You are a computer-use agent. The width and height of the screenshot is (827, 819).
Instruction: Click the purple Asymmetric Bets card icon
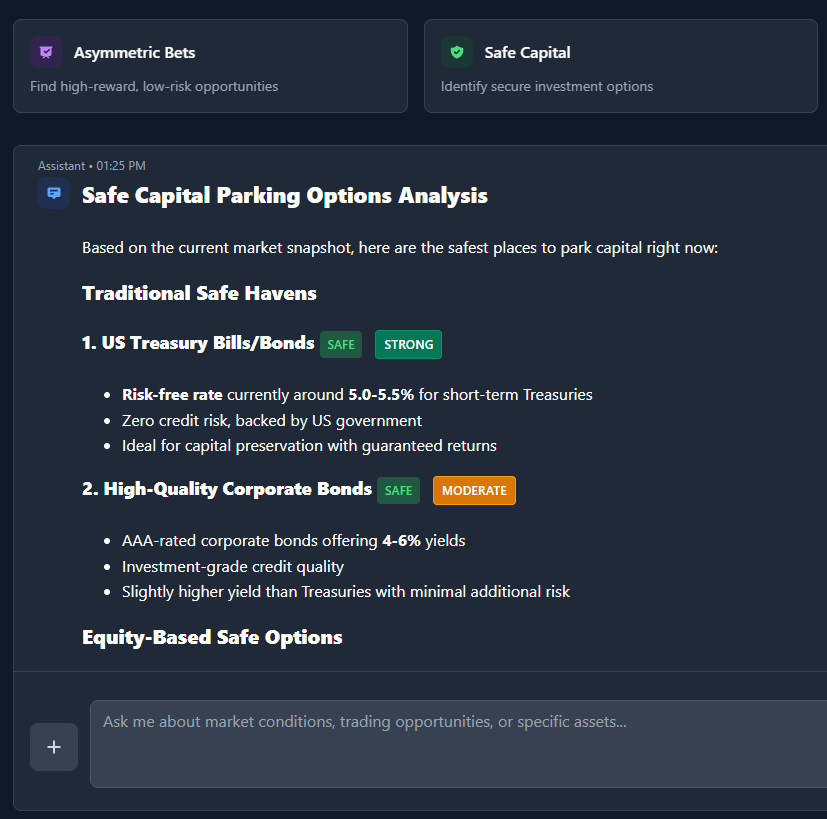click(45, 51)
